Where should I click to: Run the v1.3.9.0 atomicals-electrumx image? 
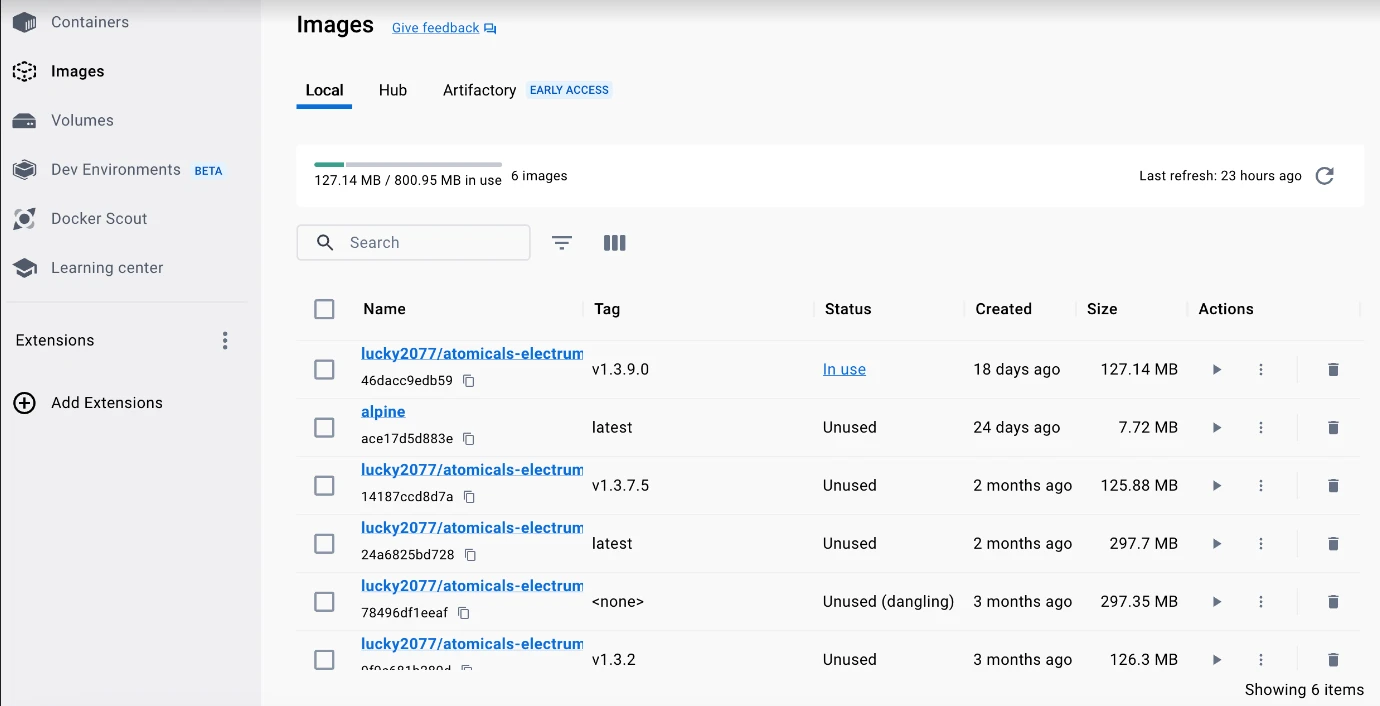(x=1217, y=370)
